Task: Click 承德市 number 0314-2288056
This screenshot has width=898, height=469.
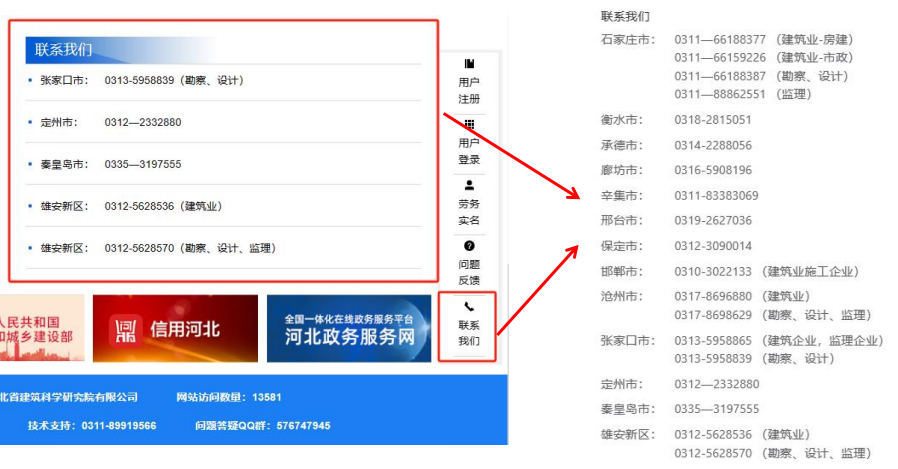Action: (x=712, y=145)
